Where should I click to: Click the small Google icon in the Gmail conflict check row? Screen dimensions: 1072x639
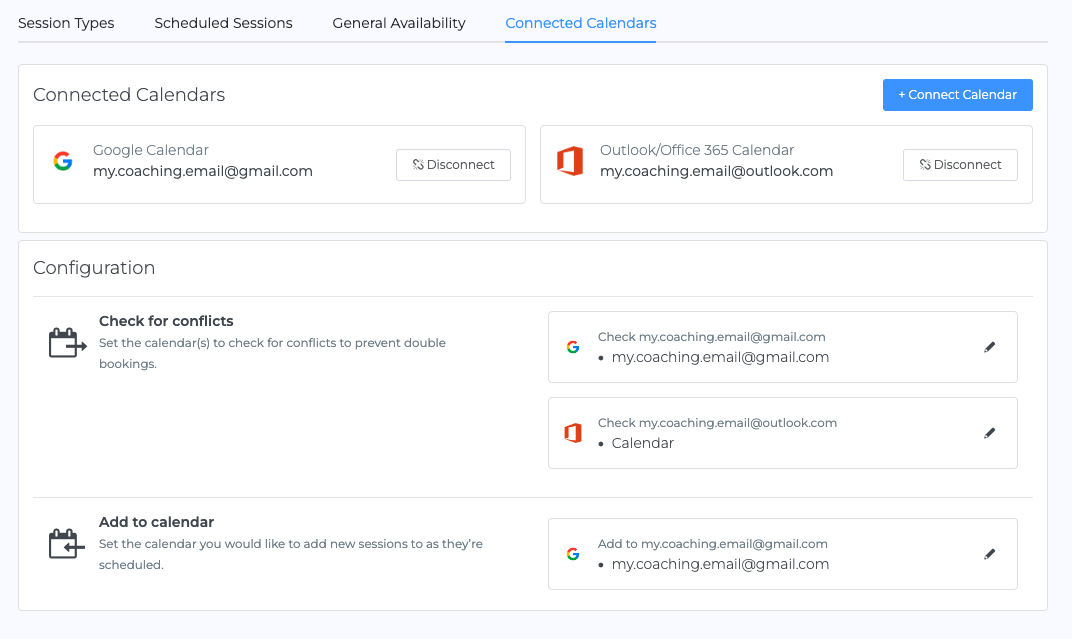pyautogui.click(x=573, y=347)
